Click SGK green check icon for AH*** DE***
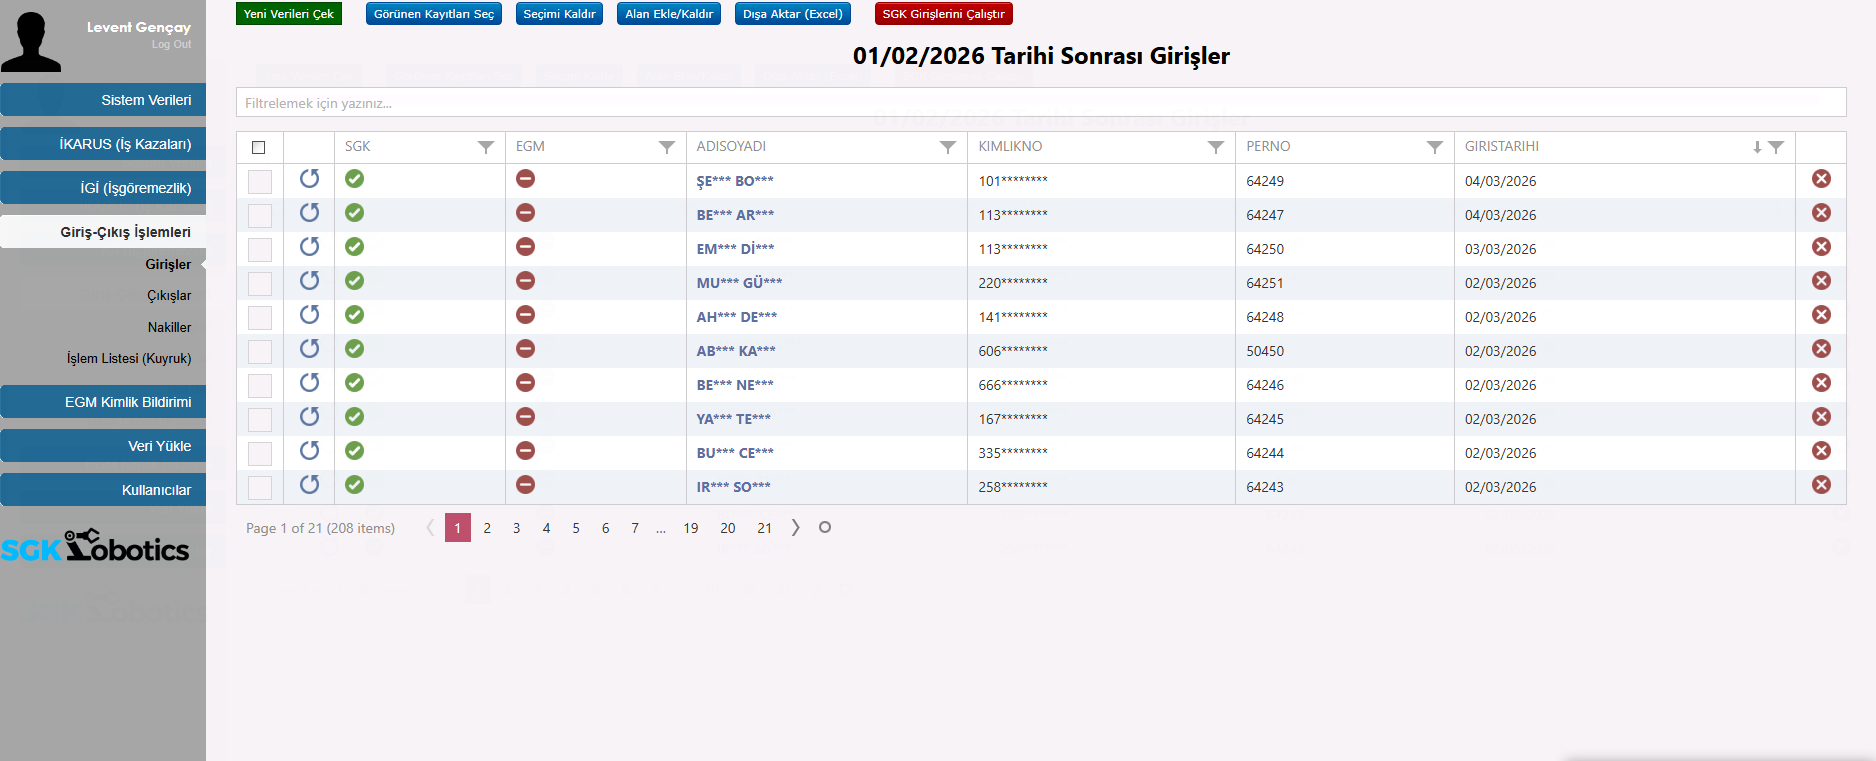Screen dimensions: 1876x761 point(354,315)
